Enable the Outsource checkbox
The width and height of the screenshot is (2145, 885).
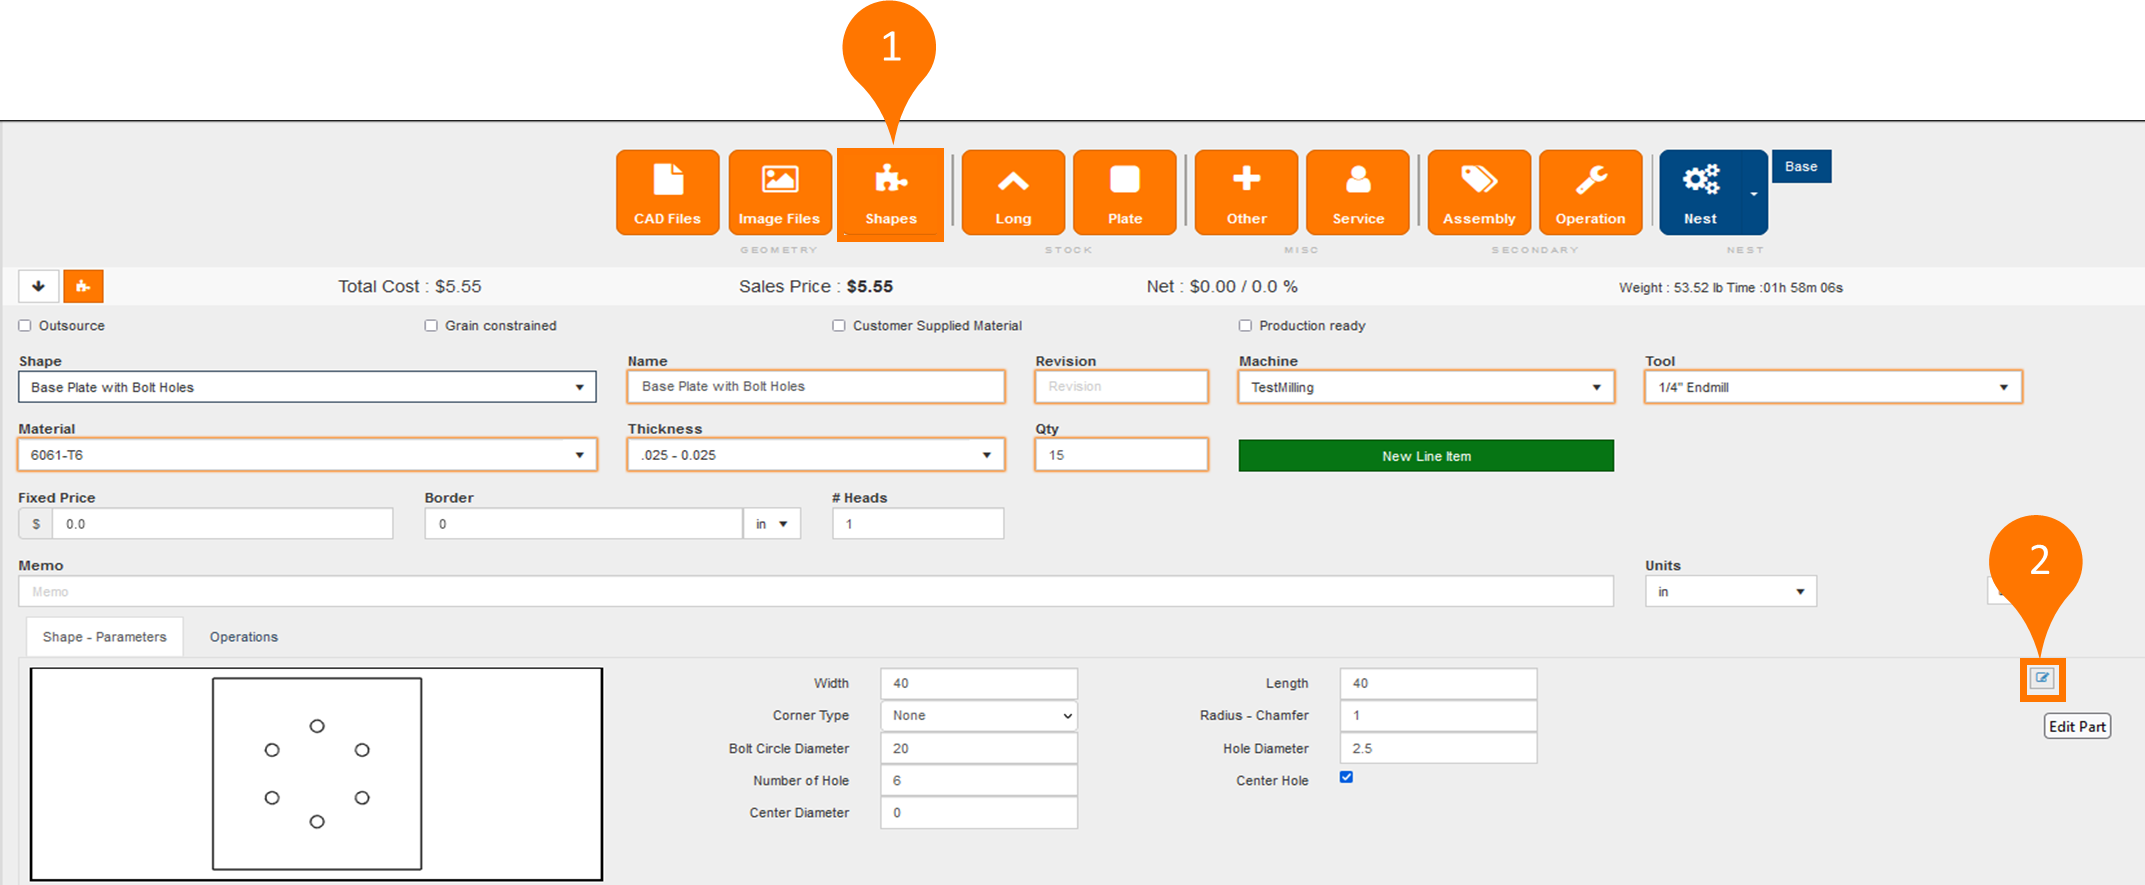point(25,326)
